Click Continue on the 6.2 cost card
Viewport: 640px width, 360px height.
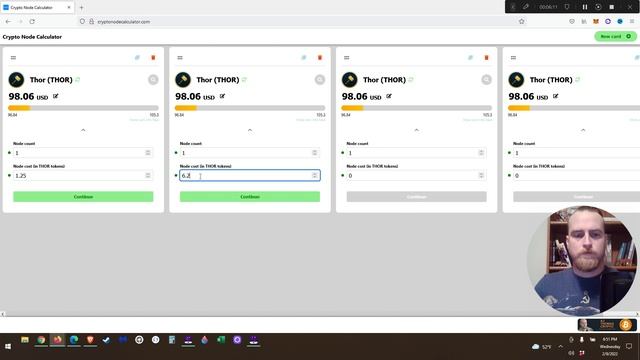click(x=250, y=197)
